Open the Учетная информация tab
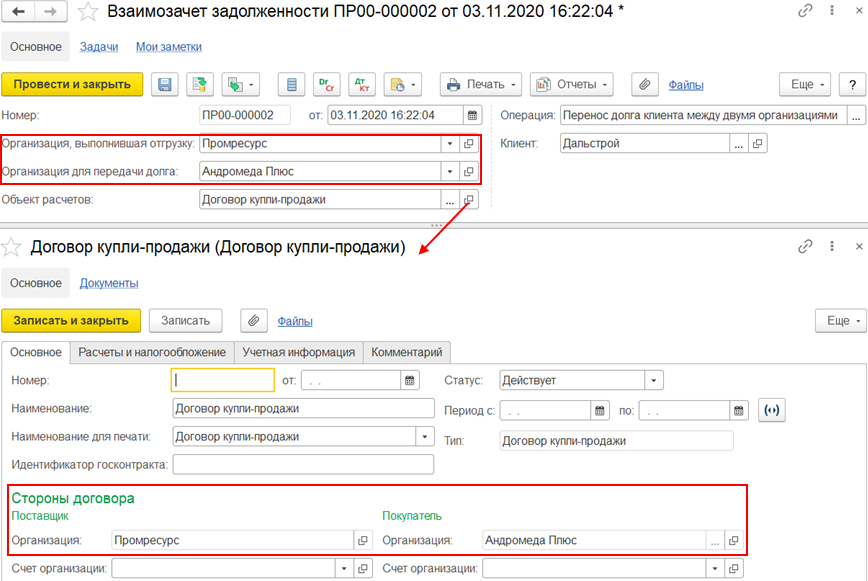Image resolution: width=868 pixels, height=581 pixels. (298, 352)
